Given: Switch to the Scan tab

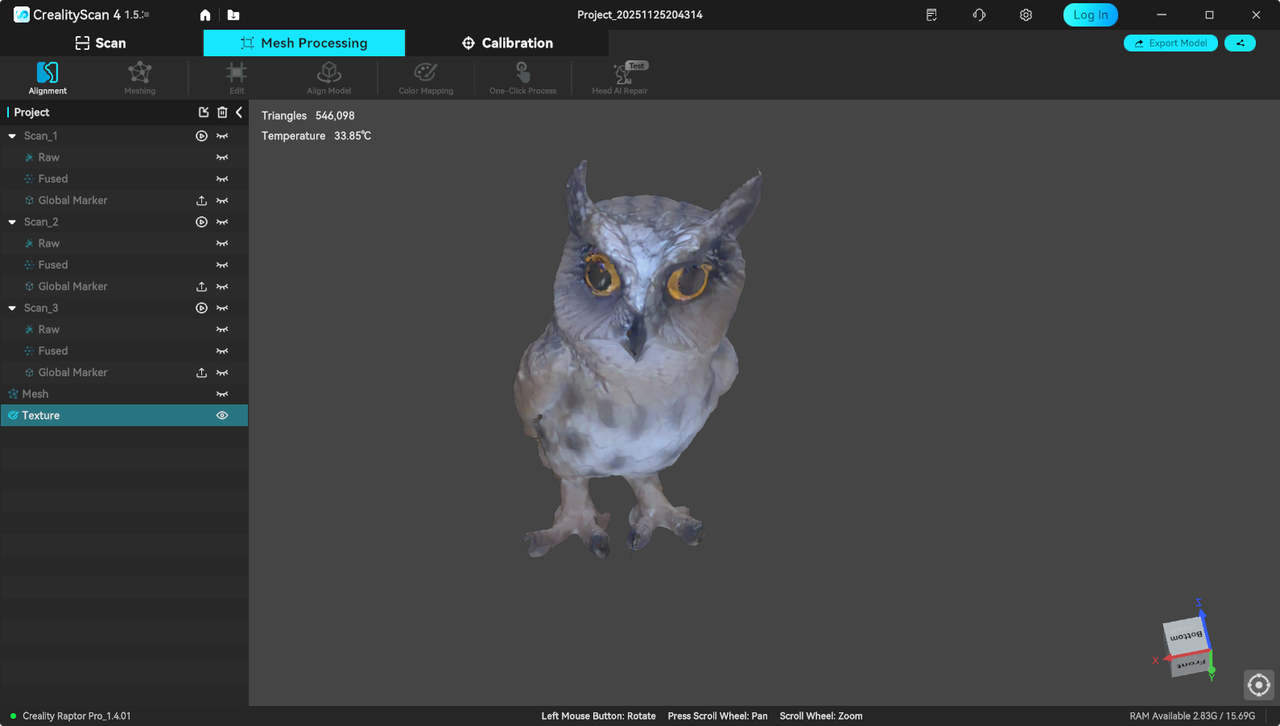Looking at the screenshot, I should (101, 43).
